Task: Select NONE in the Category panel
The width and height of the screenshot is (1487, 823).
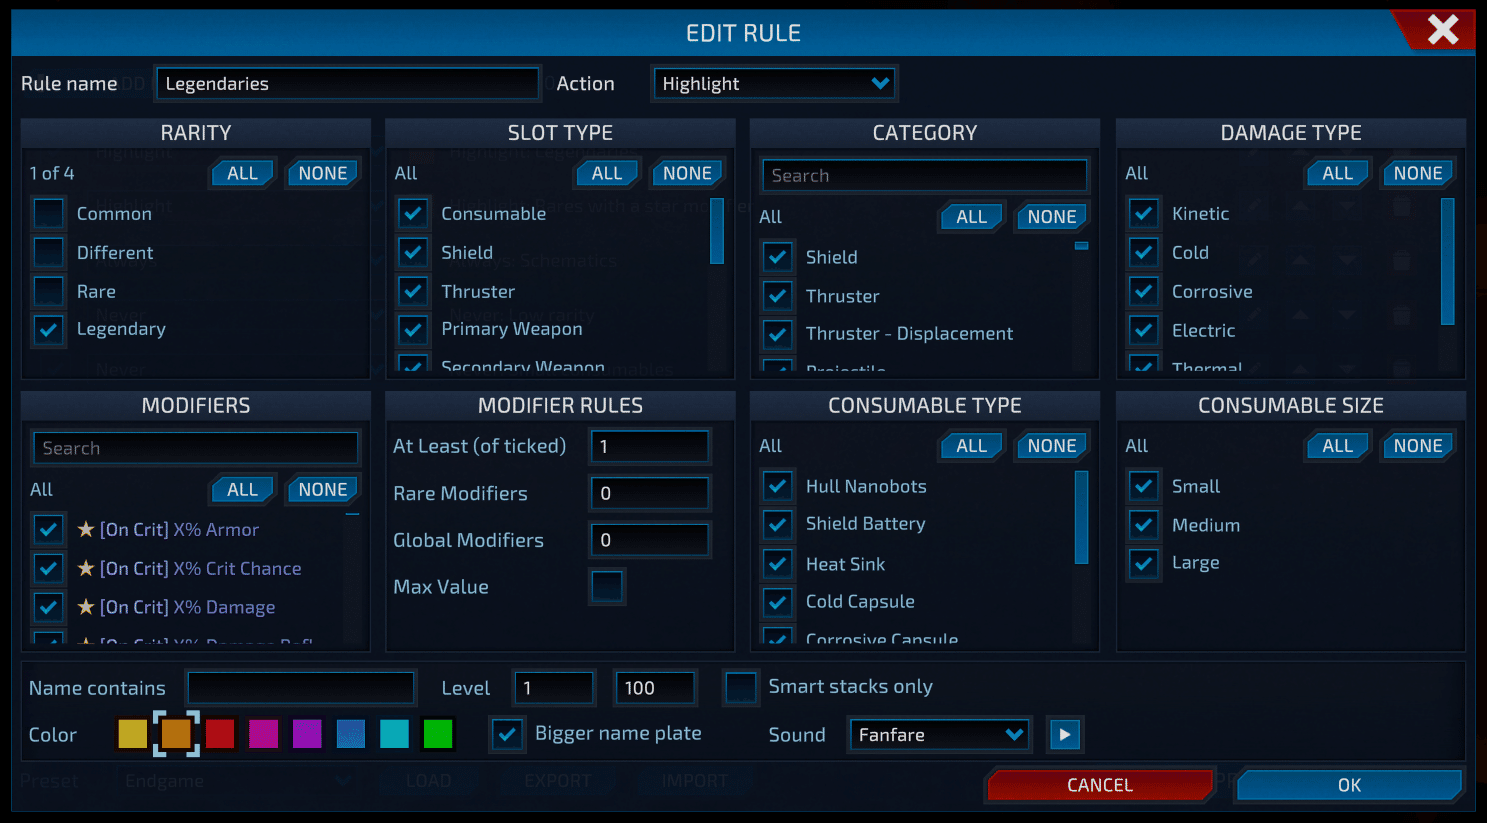Action: click(1052, 217)
